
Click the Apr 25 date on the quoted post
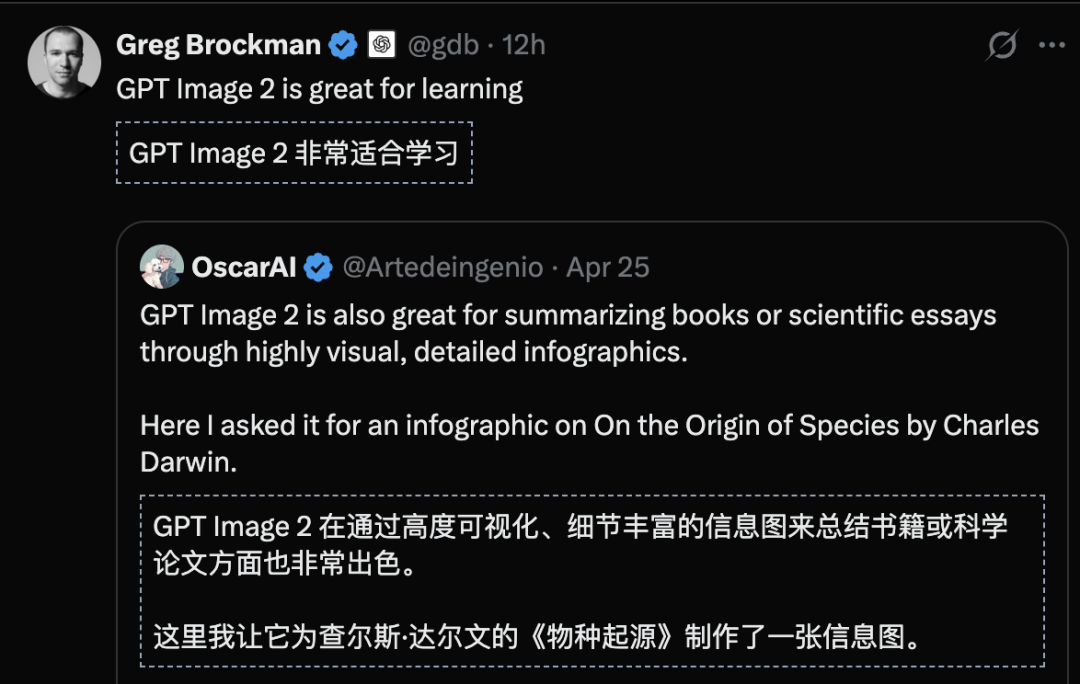(x=608, y=268)
